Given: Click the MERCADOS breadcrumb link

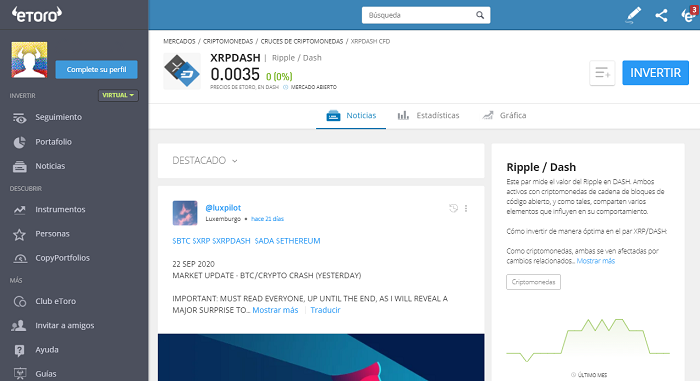Looking at the screenshot, I should click(179, 41).
